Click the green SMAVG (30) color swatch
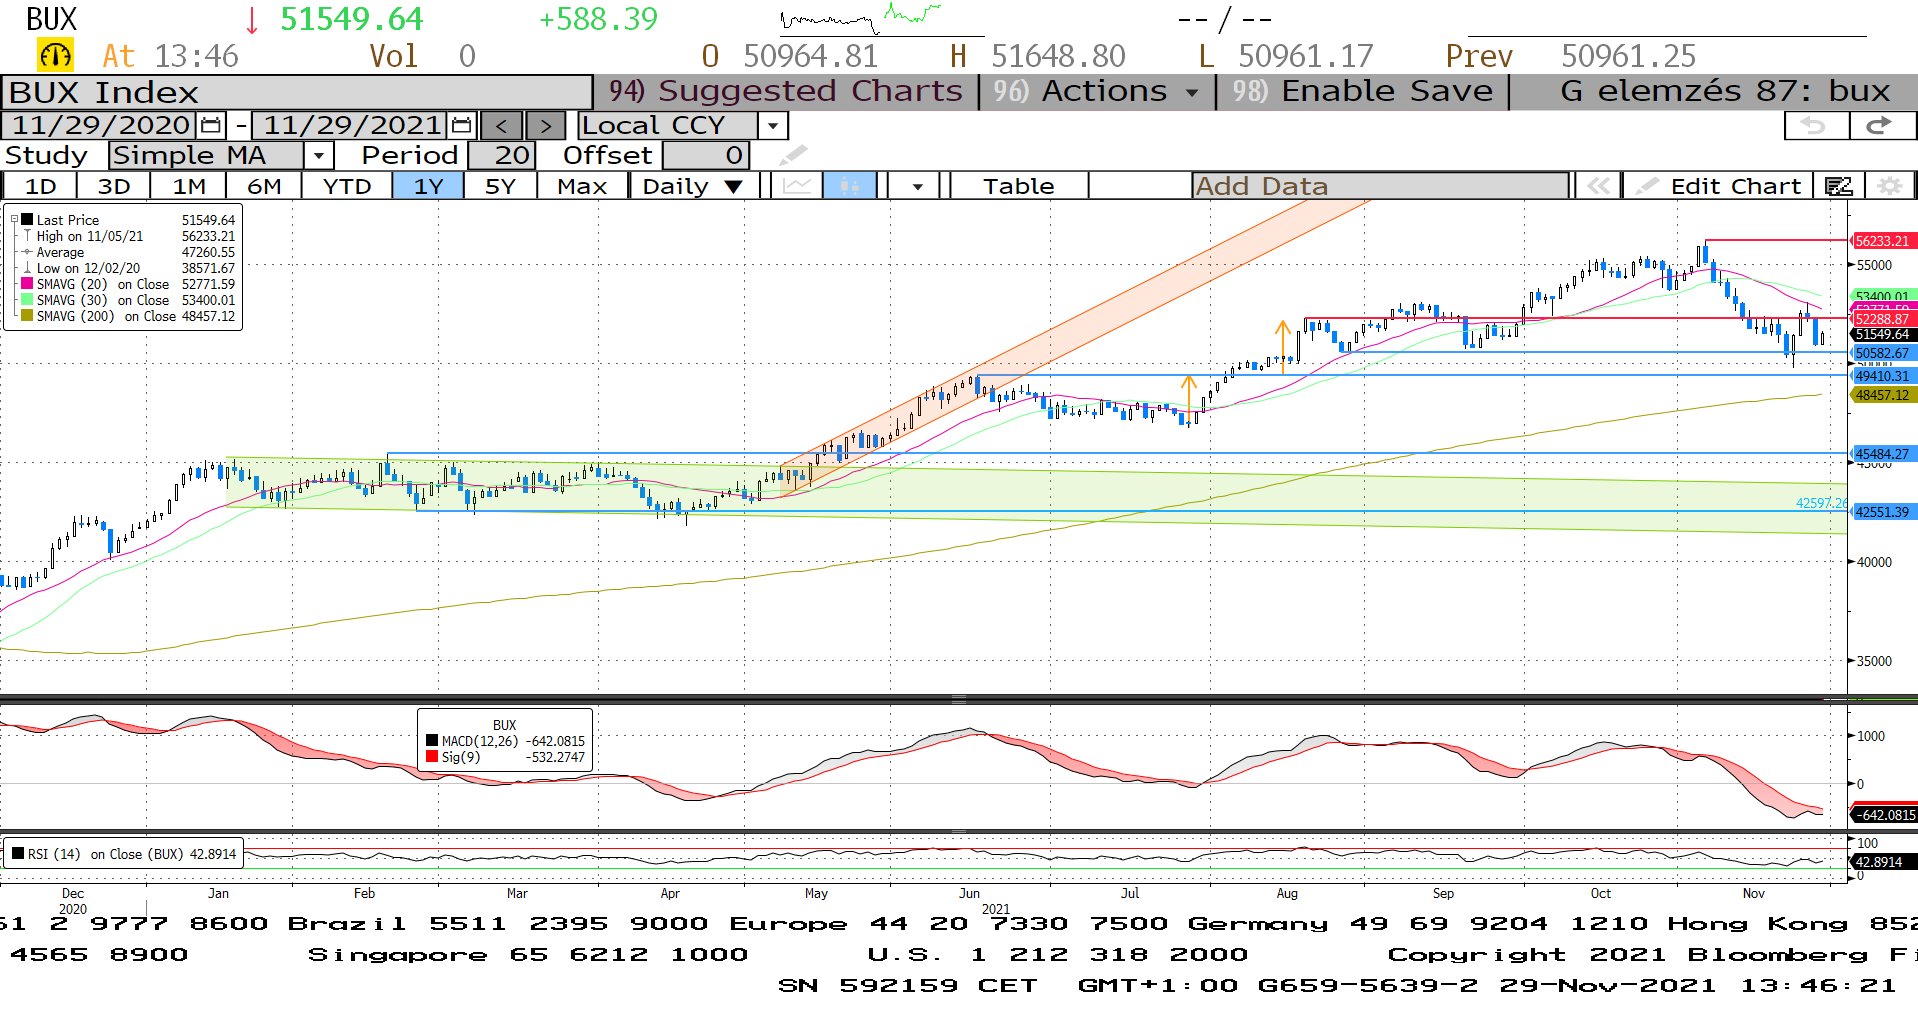This screenshot has width=1918, height=1025. coord(27,300)
